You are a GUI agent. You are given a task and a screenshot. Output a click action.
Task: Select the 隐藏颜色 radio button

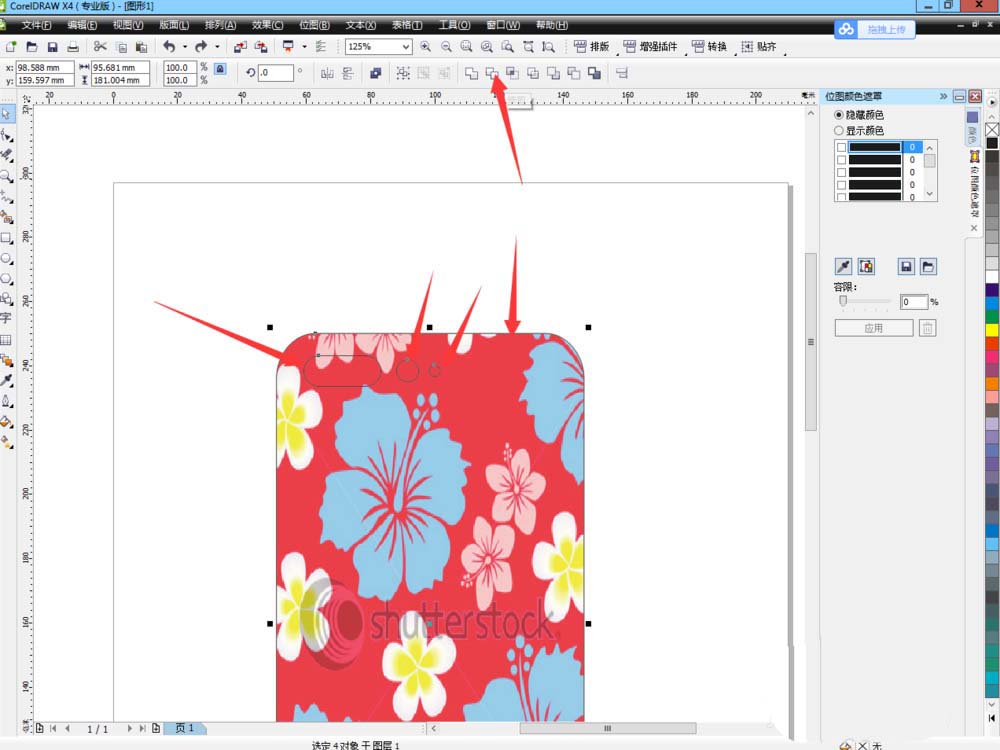[839, 115]
